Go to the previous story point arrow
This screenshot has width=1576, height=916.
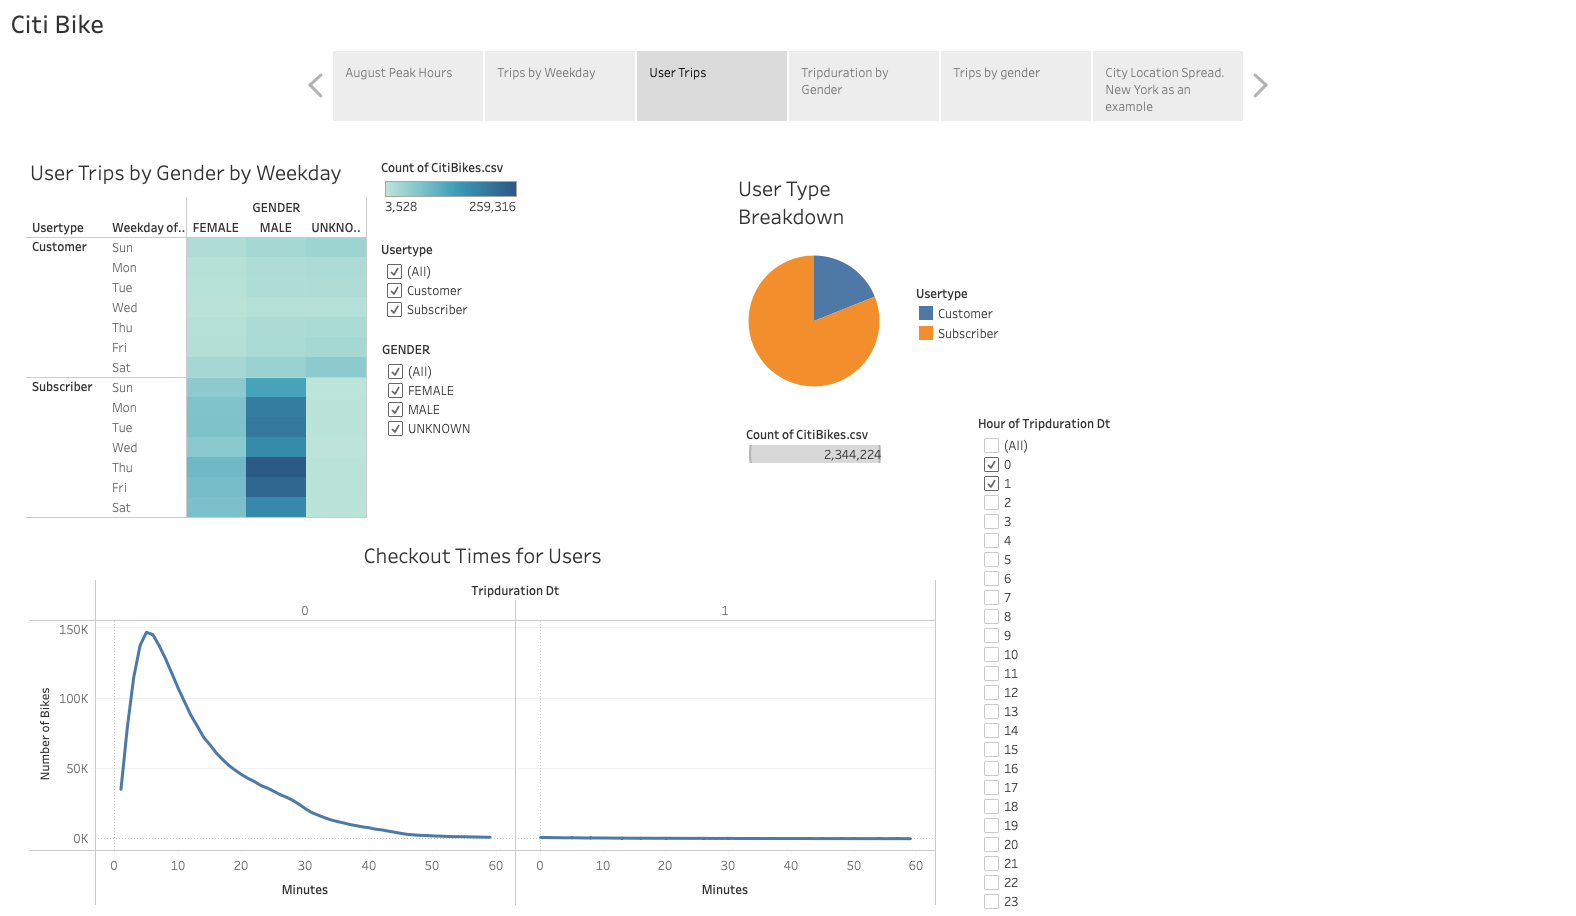[x=316, y=86]
